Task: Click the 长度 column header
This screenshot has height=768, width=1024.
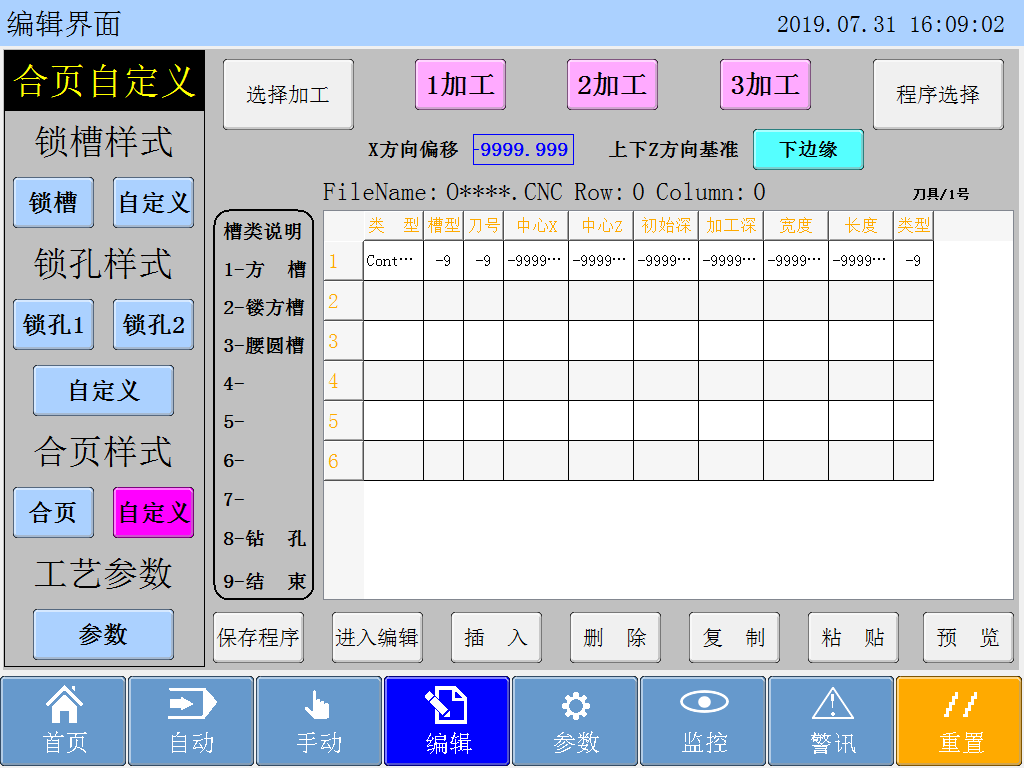Action: pyautogui.click(x=861, y=226)
